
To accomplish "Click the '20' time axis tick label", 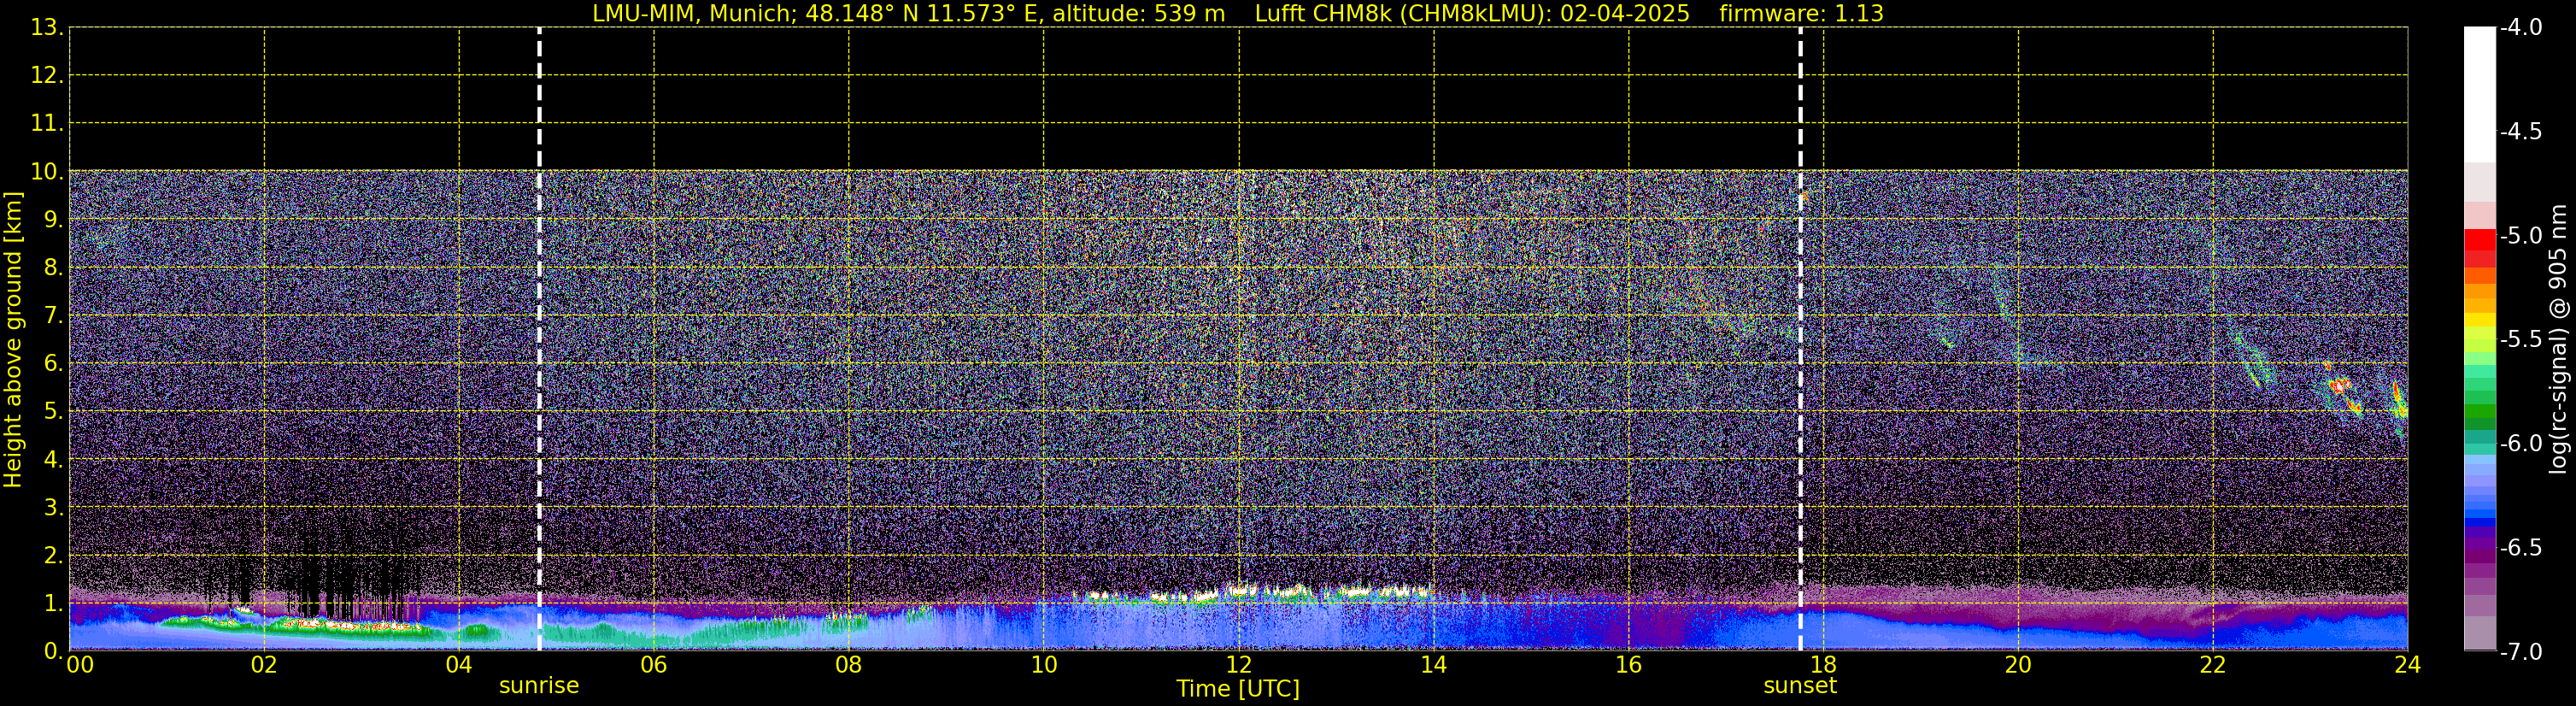I will pyautogui.click(x=2018, y=665).
